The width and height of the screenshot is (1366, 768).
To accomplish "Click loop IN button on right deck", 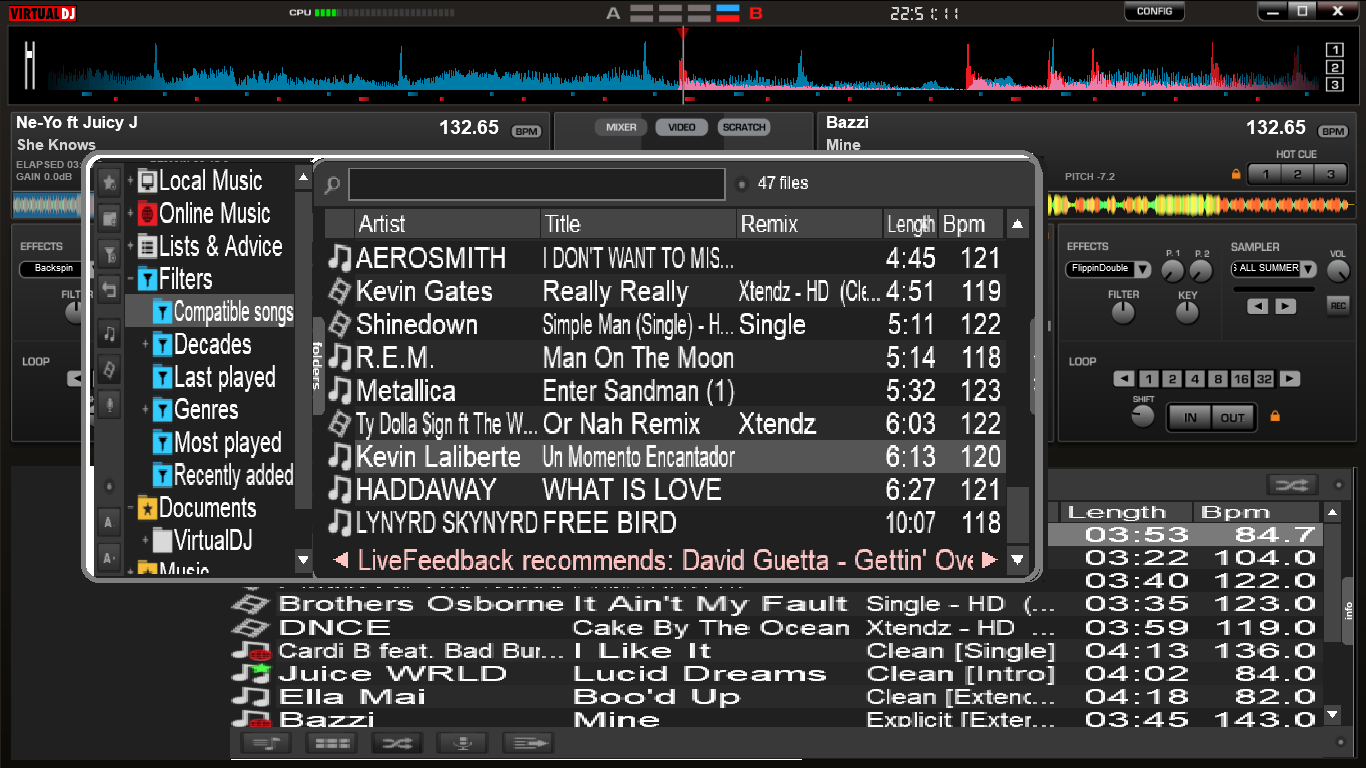I will point(1190,418).
